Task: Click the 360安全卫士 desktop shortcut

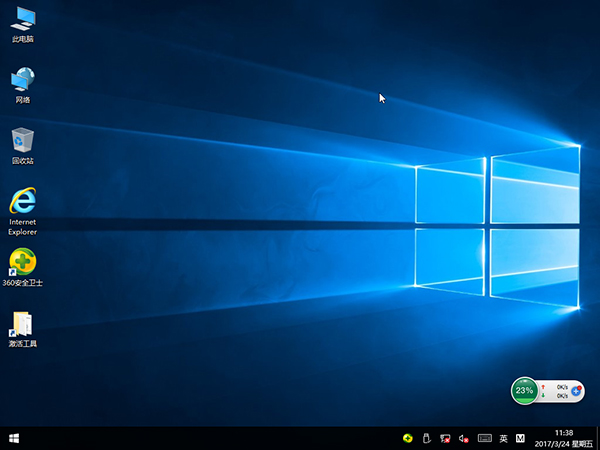Action: click(22, 263)
